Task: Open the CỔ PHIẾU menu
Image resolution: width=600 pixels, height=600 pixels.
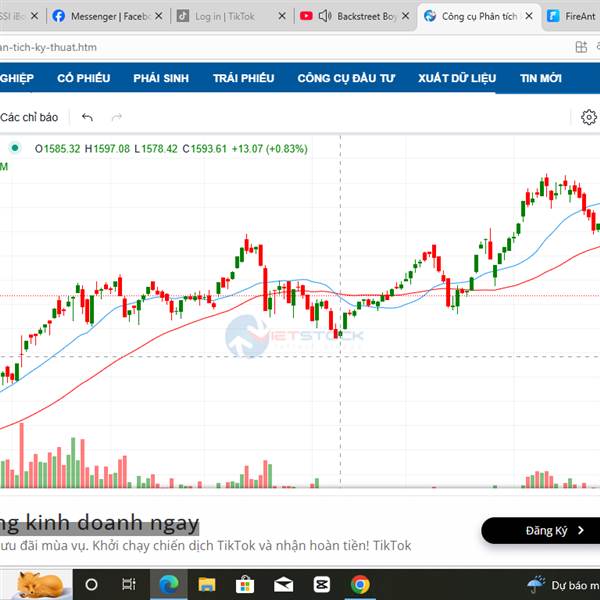Action: click(x=84, y=78)
